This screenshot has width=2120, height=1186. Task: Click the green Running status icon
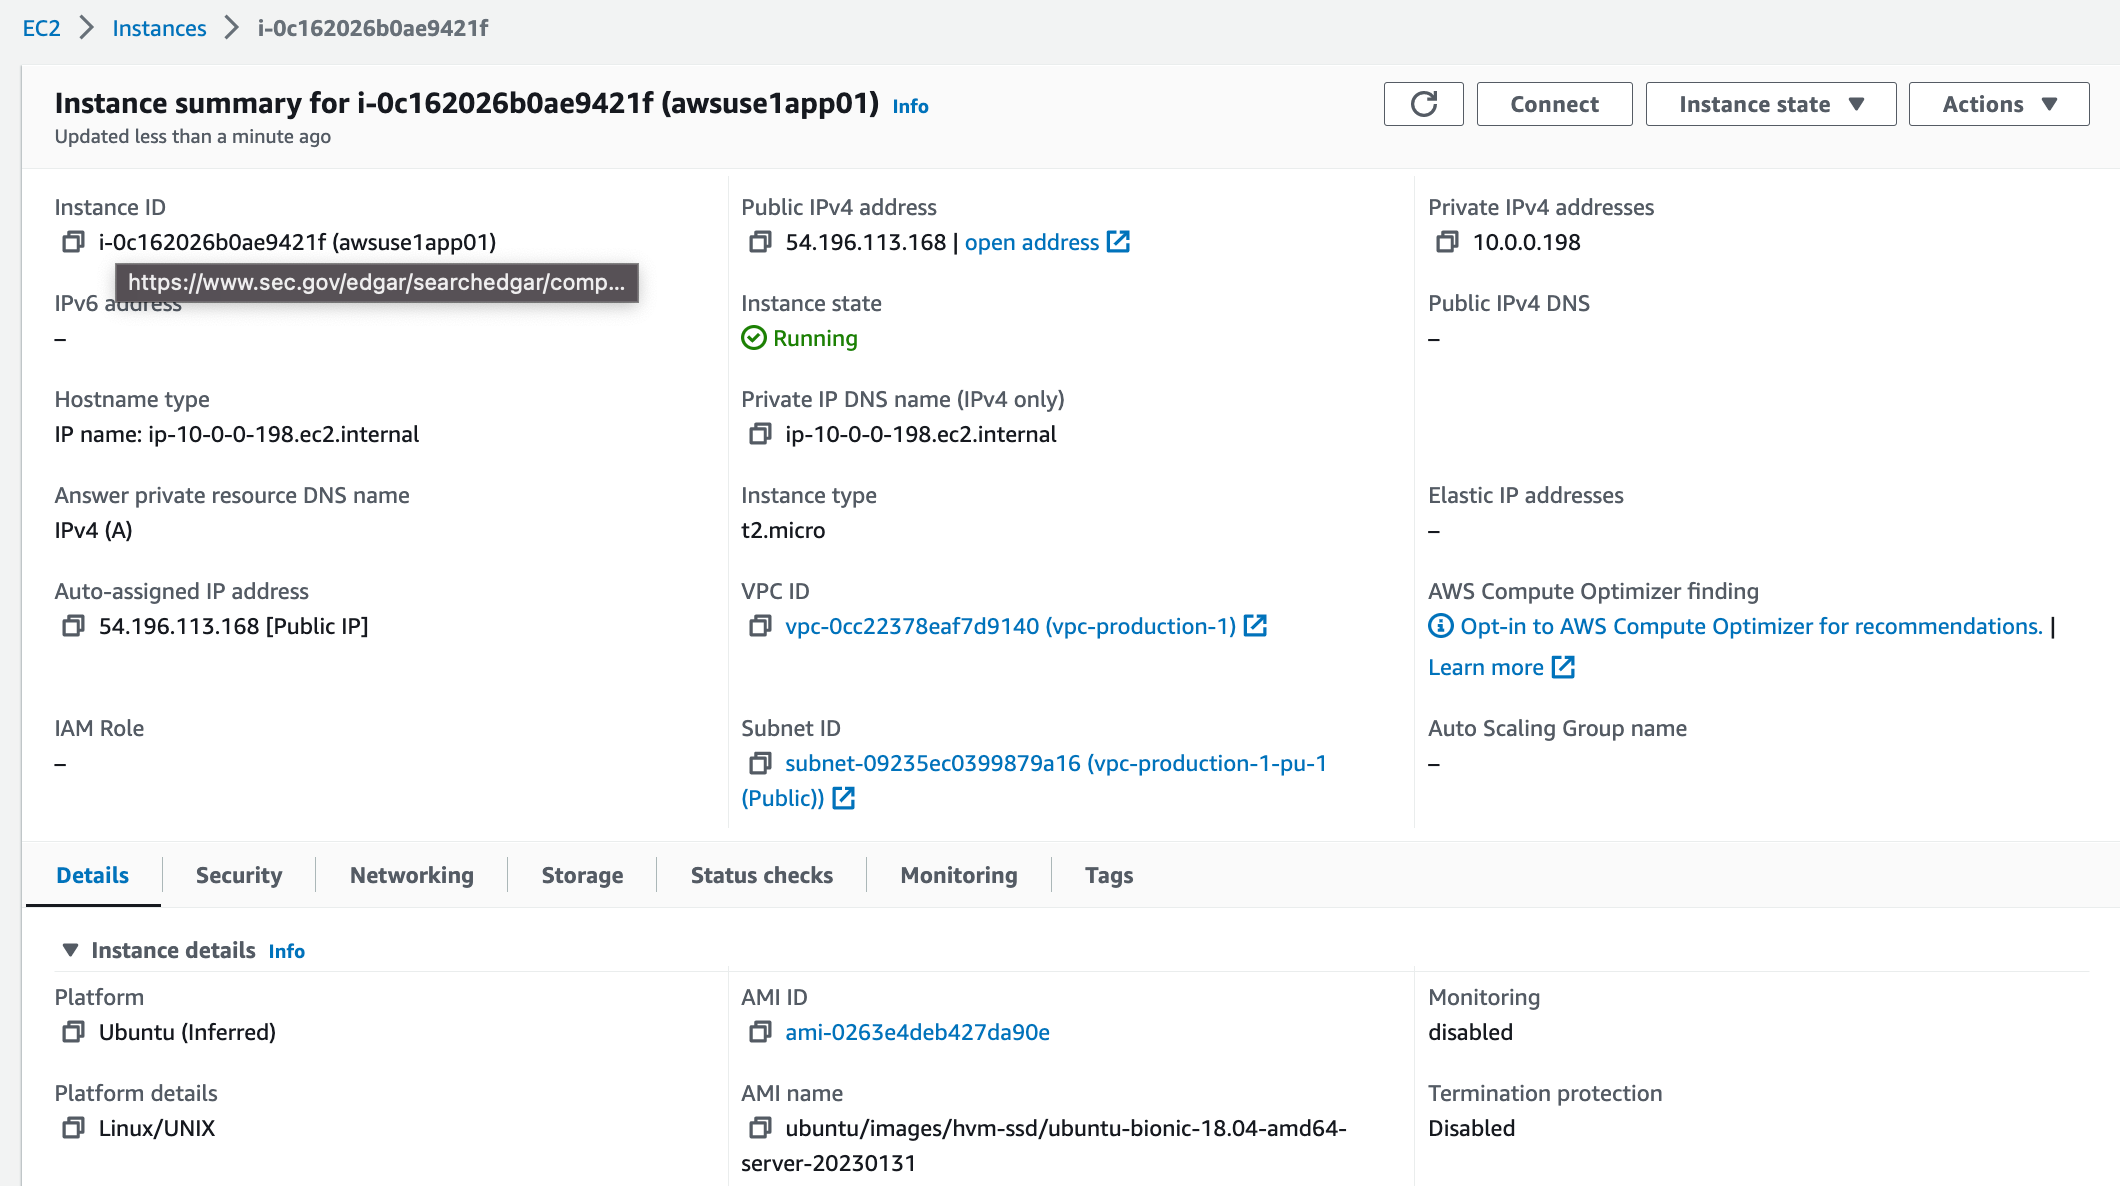point(753,338)
